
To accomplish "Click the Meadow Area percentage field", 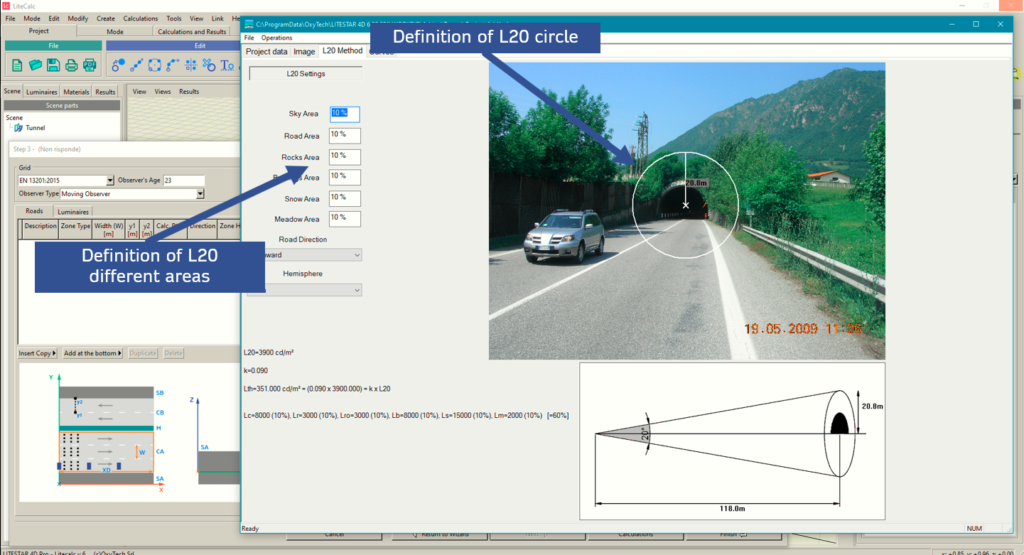I will pyautogui.click(x=344, y=218).
